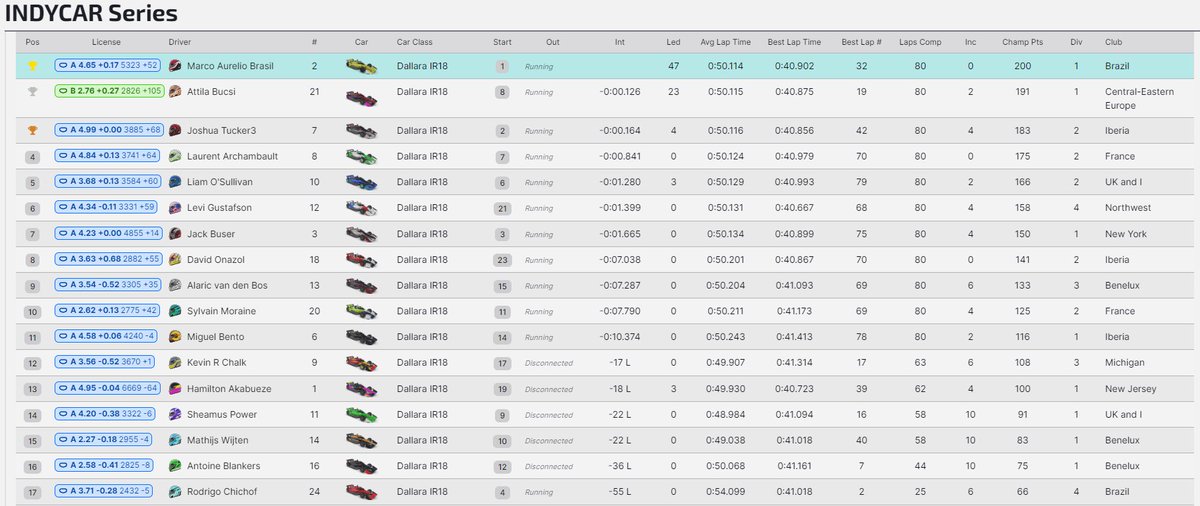Select best lap time 0:40.723 for Hamilton Akabueze
Screen dimensions: 1200x506
point(796,388)
